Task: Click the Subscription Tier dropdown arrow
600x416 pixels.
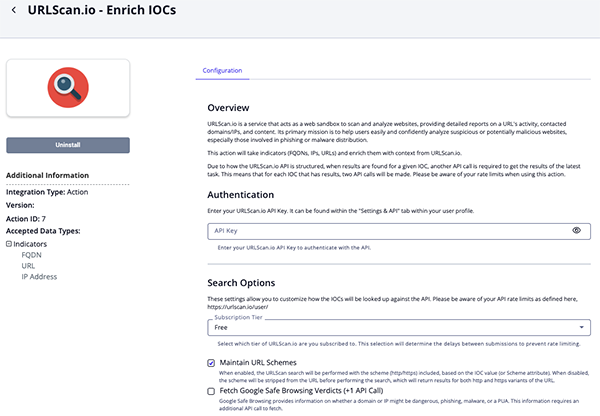Action: (581, 327)
